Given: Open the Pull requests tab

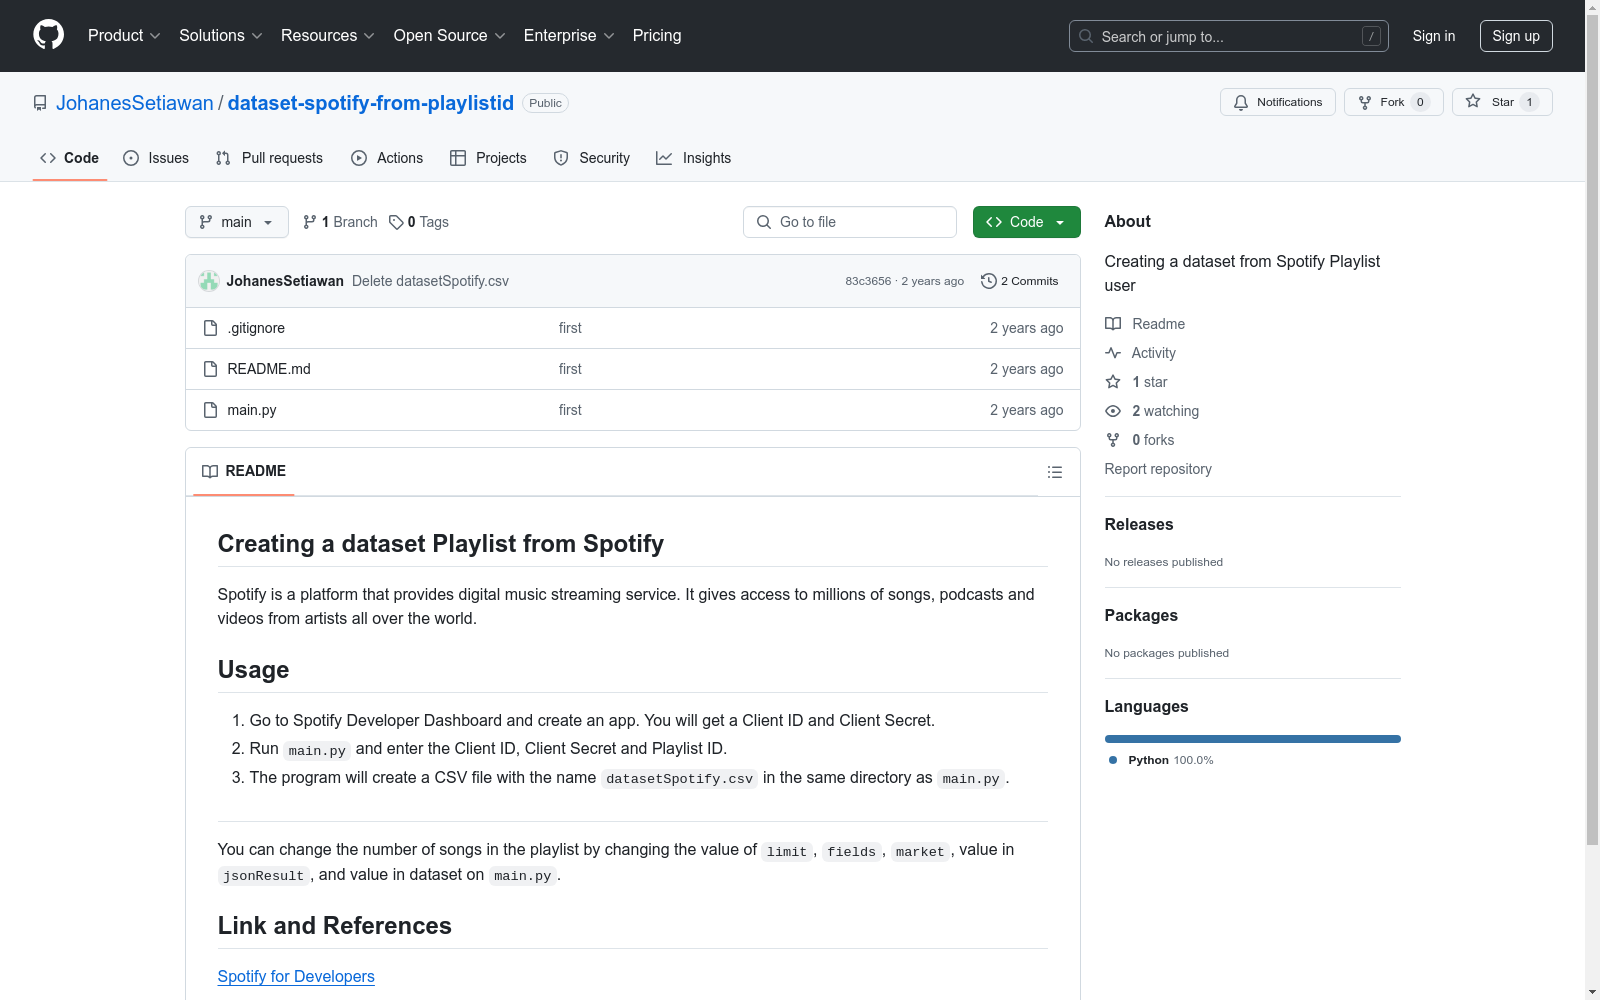Looking at the screenshot, I should (269, 158).
